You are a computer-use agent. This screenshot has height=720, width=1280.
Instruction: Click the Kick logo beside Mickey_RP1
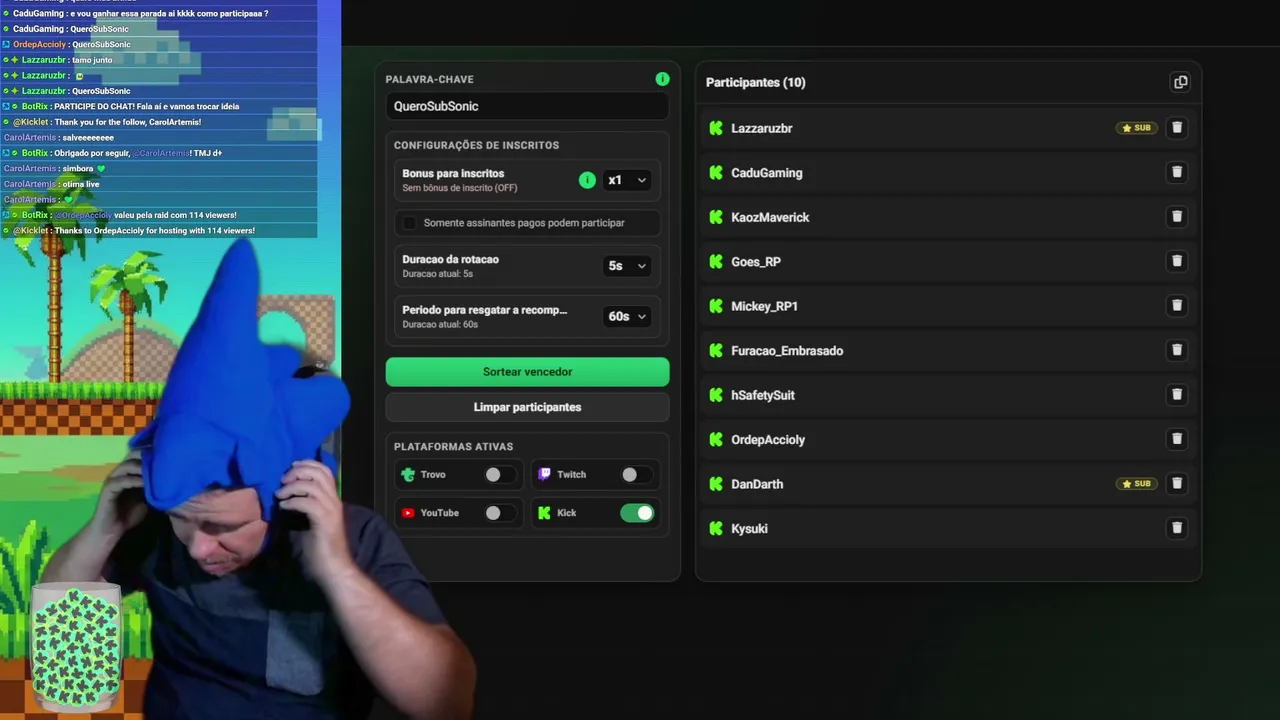(716, 306)
